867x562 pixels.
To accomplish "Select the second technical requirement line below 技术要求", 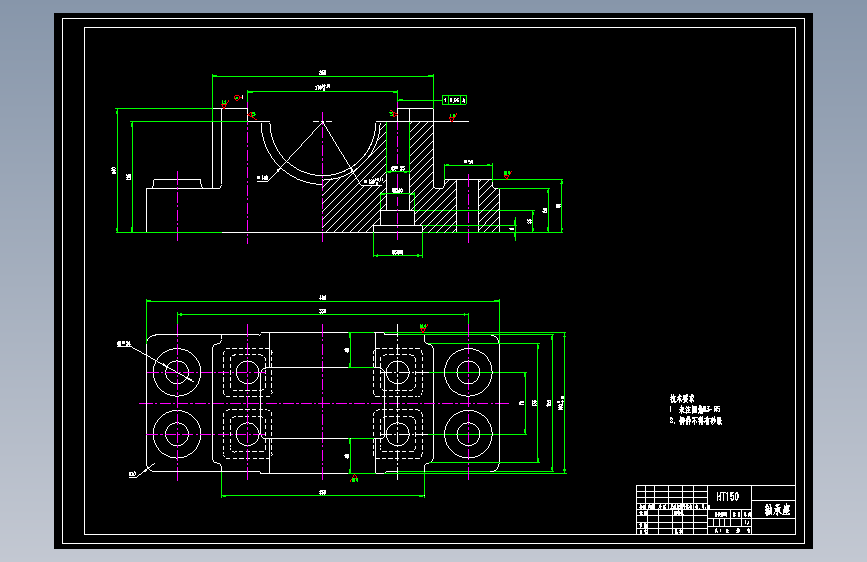I will (x=696, y=421).
